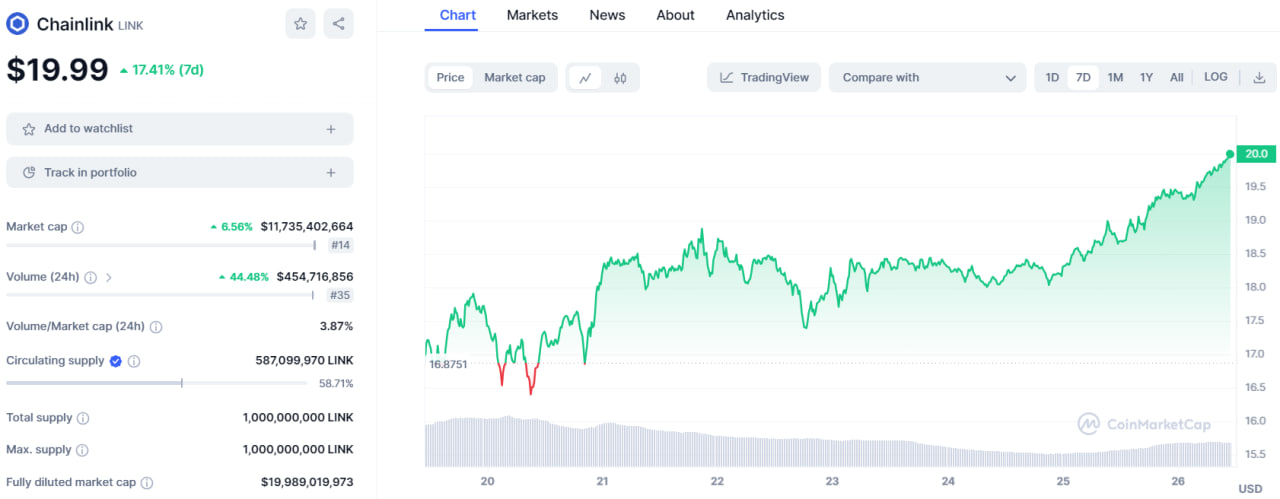
Task: Open the Markets tab
Action: [x=532, y=15]
